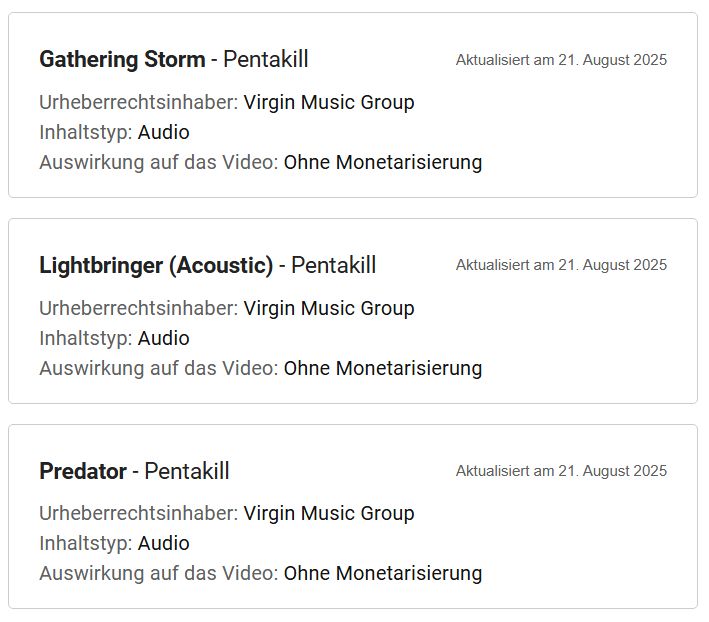Click Virgin Music Group in Lightbringer card
The height and width of the screenshot is (622, 709).
tap(329, 309)
